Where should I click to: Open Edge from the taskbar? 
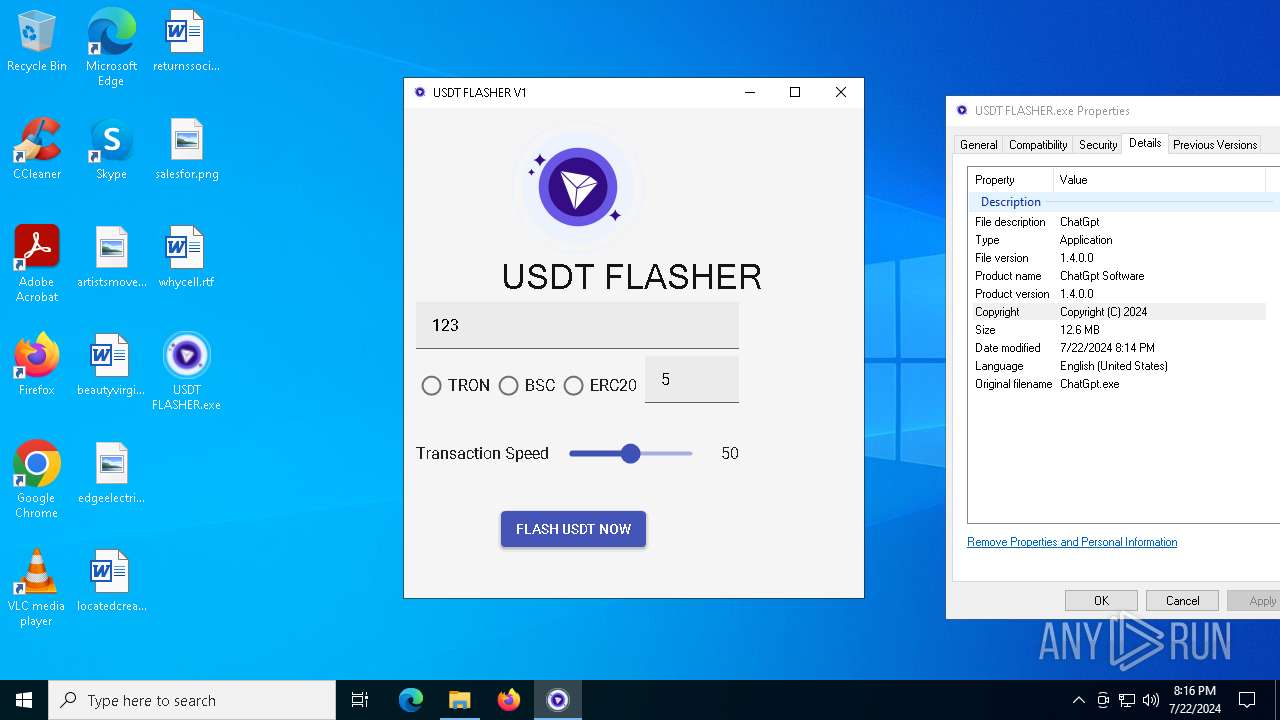click(411, 700)
